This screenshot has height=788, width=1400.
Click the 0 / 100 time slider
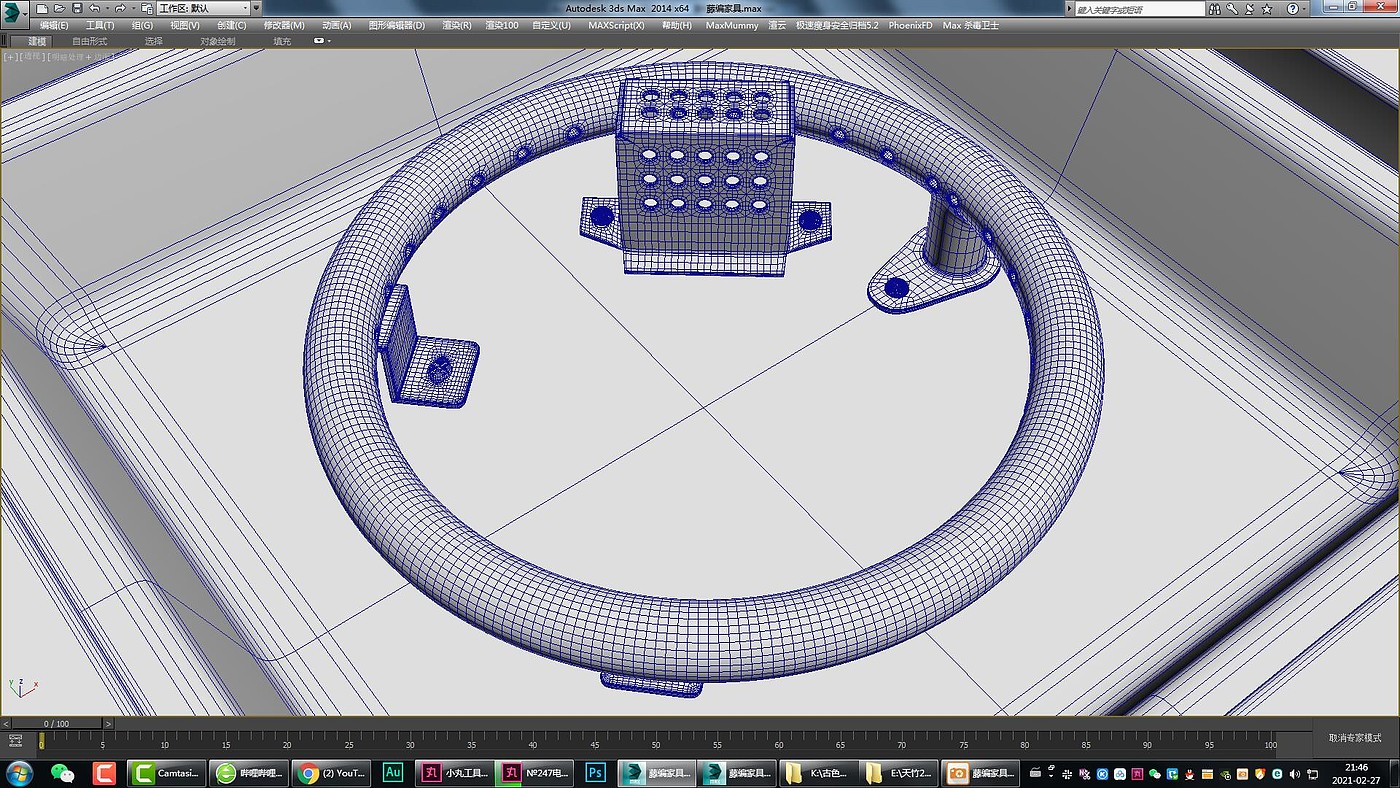tap(56, 723)
